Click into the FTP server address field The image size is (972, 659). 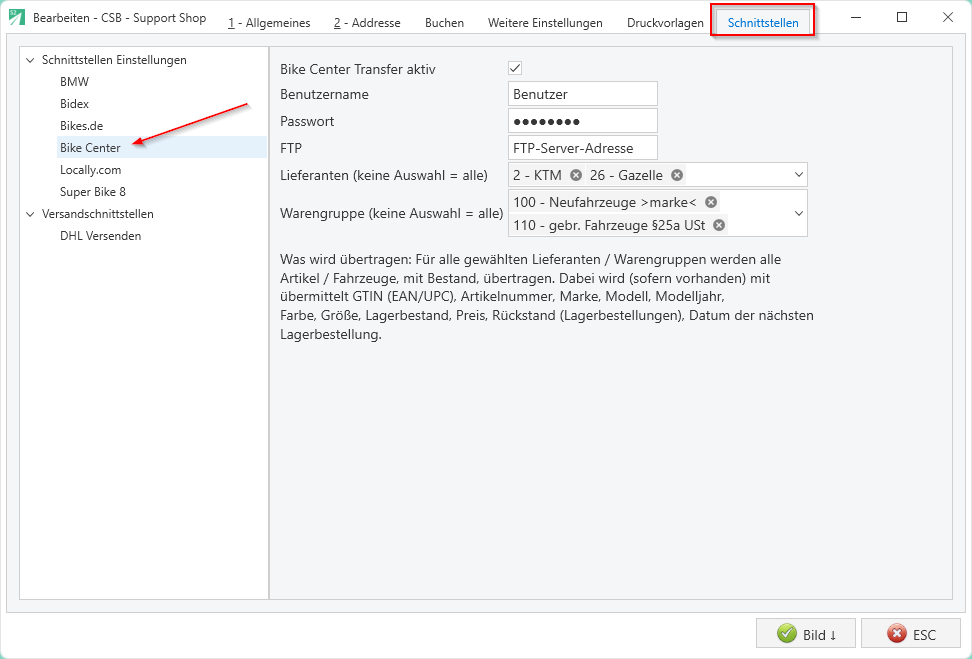[x=583, y=148]
